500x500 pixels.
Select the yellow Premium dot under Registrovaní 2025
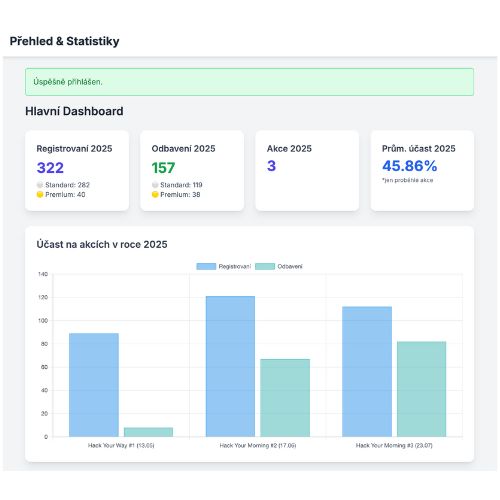coord(40,194)
